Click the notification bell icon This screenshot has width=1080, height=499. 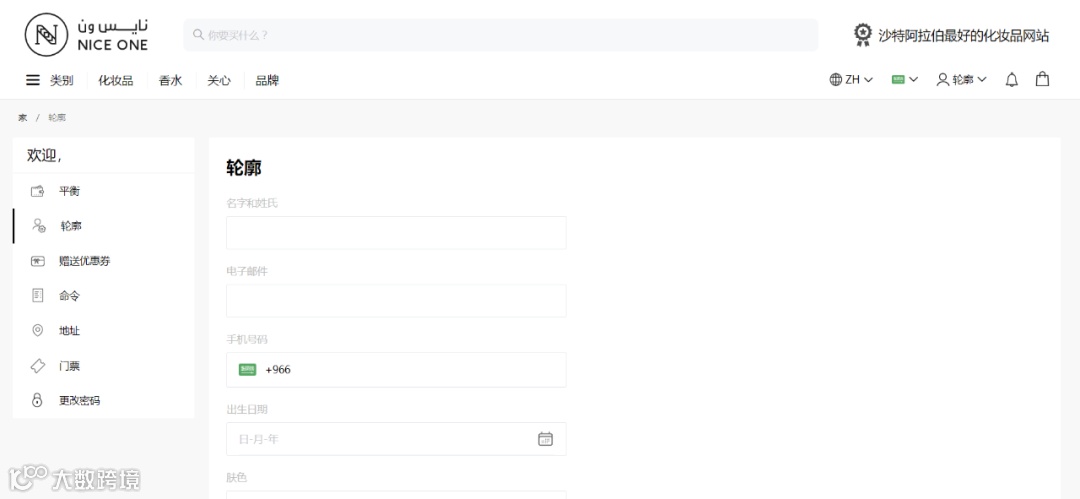[1011, 80]
